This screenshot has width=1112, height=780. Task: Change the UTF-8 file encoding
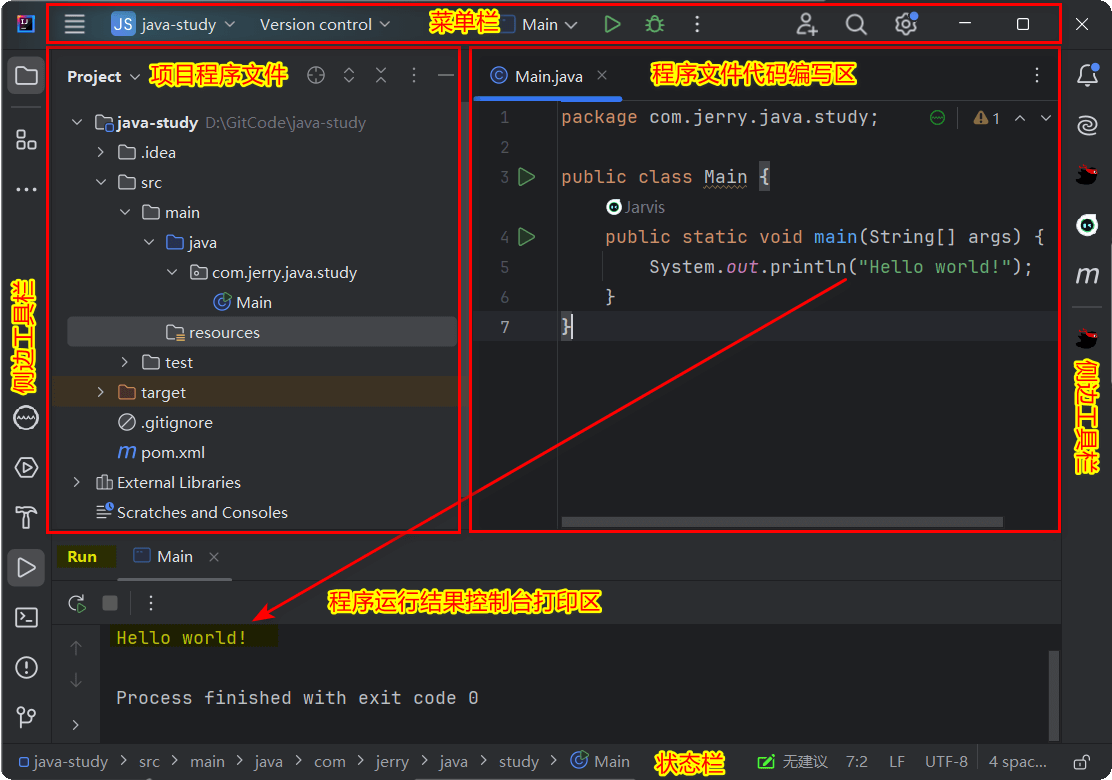[946, 762]
